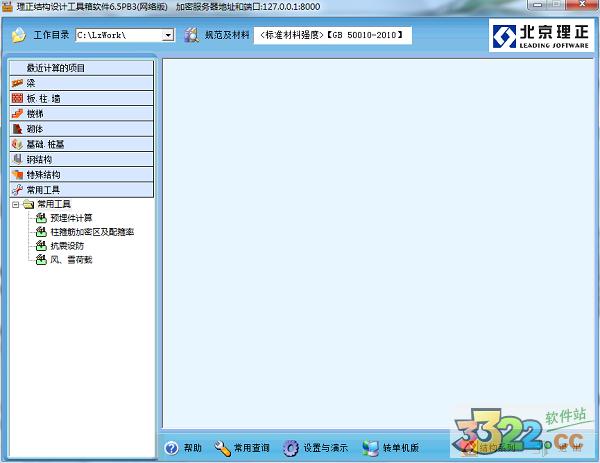Click the 规范及材料 label
The height and width of the screenshot is (463, 600).
(x=227, y=35)
